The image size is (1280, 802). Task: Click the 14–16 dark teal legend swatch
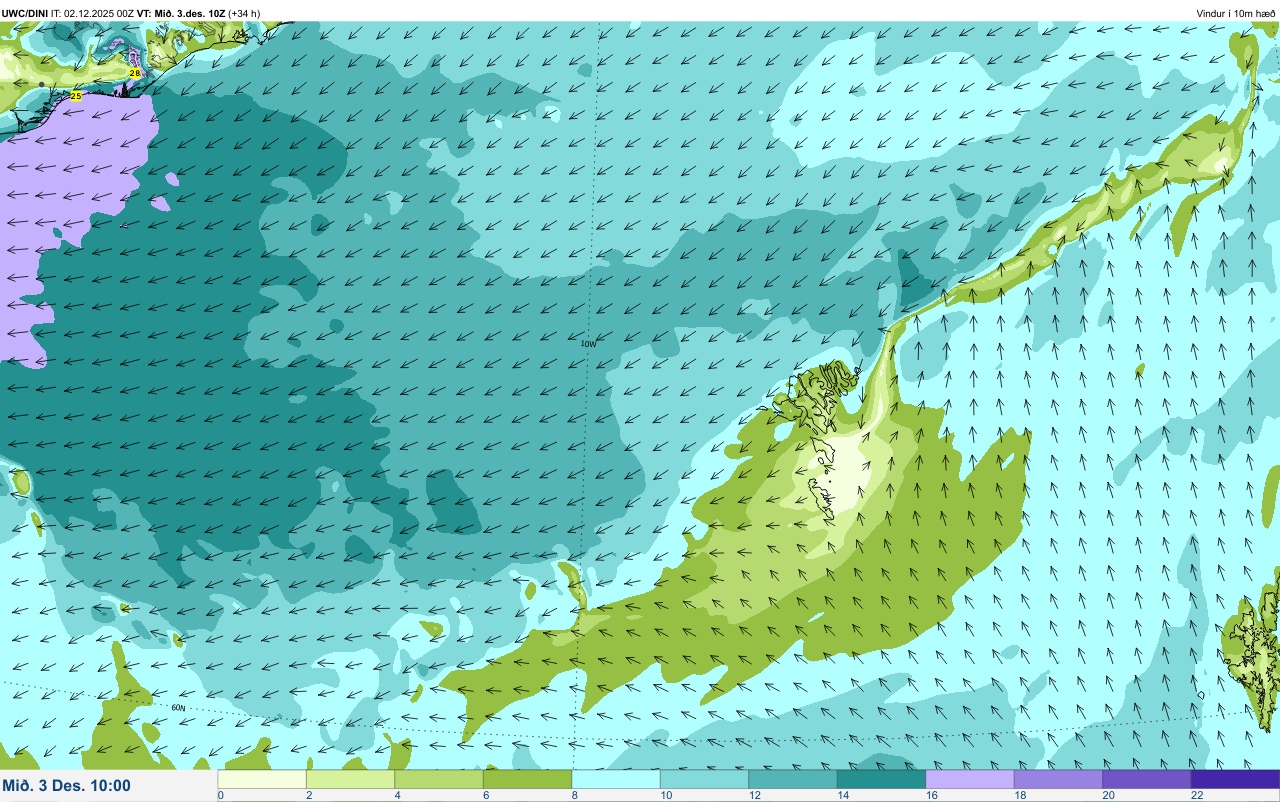coord(881,779)
